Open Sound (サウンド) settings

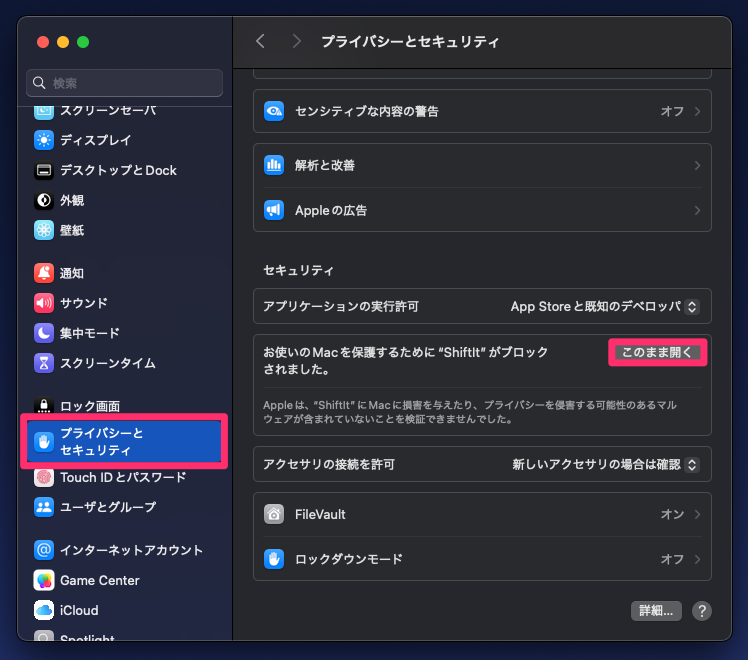coord(44,303)
